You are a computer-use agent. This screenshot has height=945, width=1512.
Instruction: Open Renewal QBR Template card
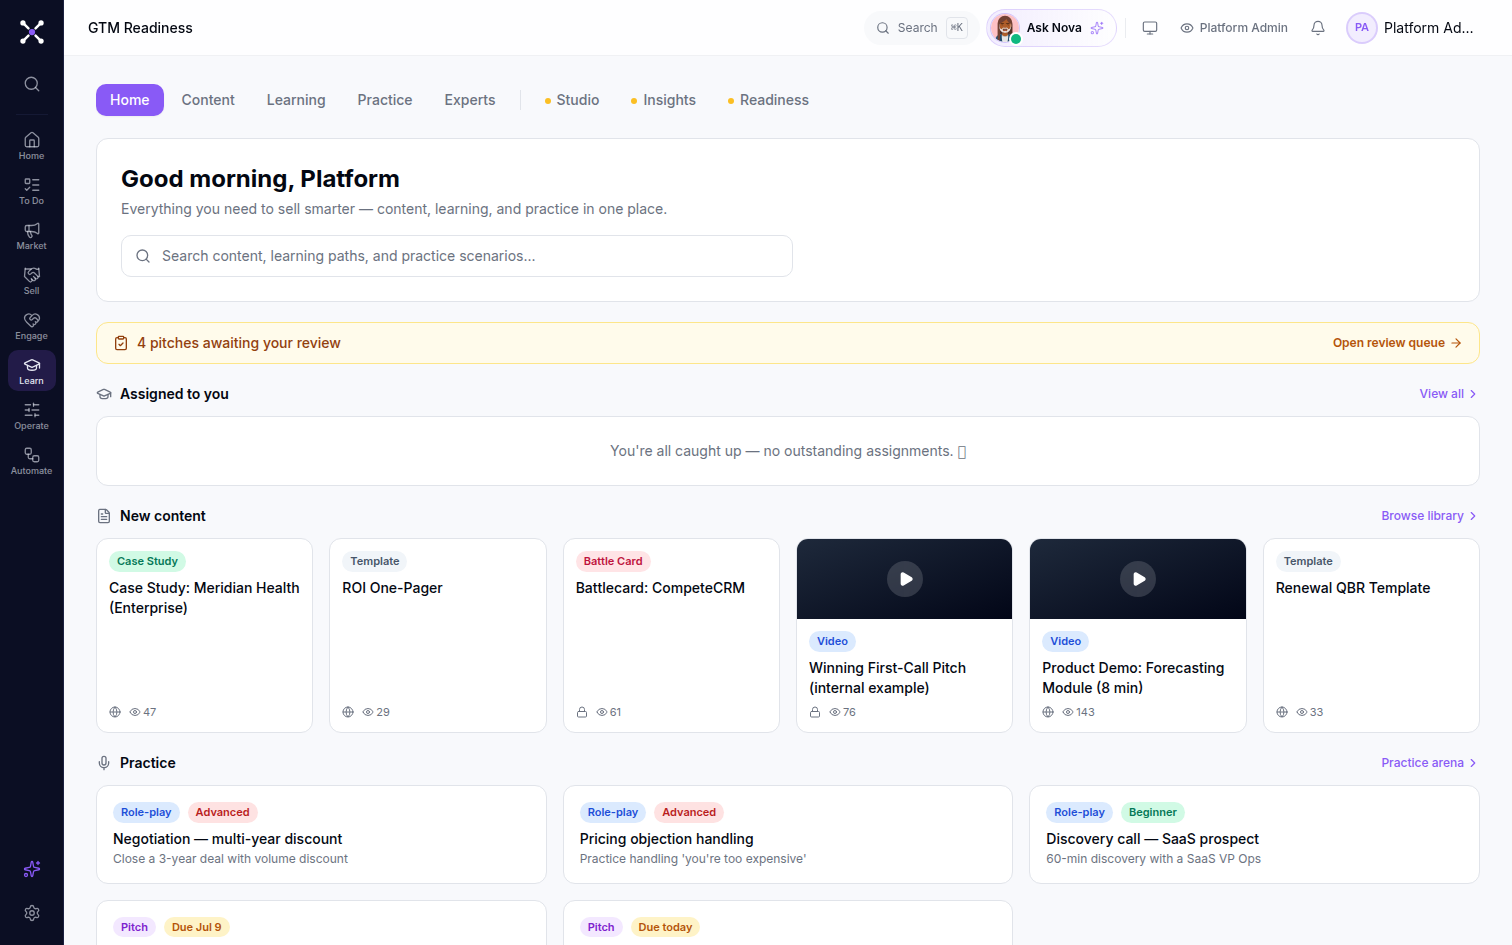1371,636
